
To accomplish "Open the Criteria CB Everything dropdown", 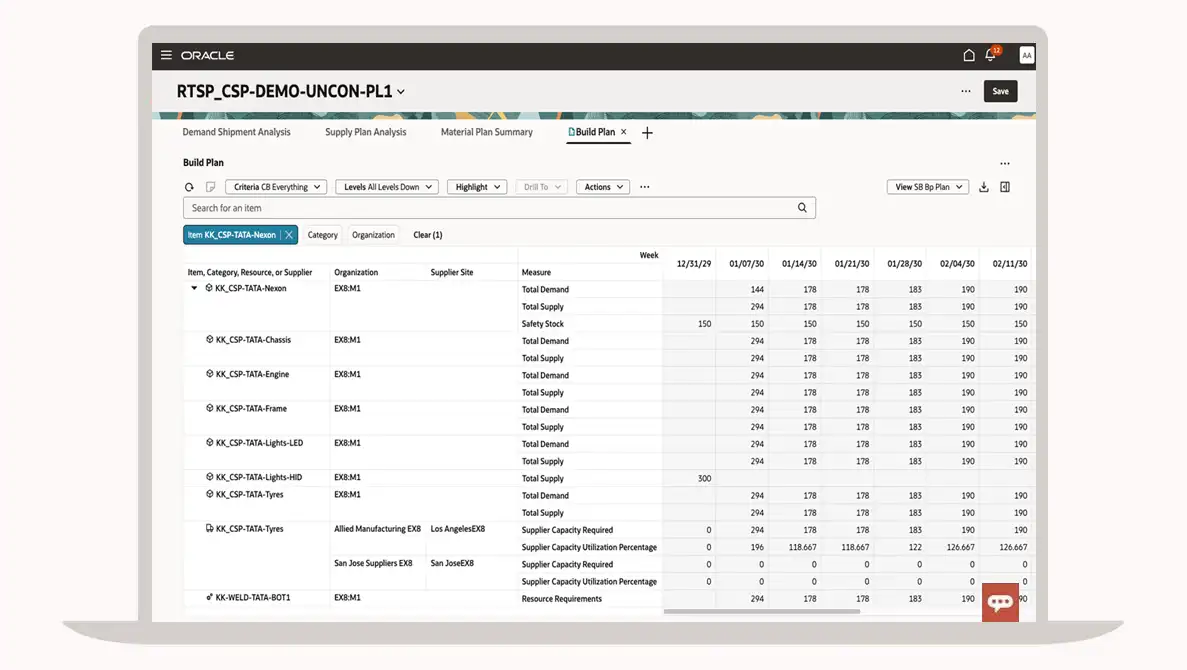I will pos(276,187).
